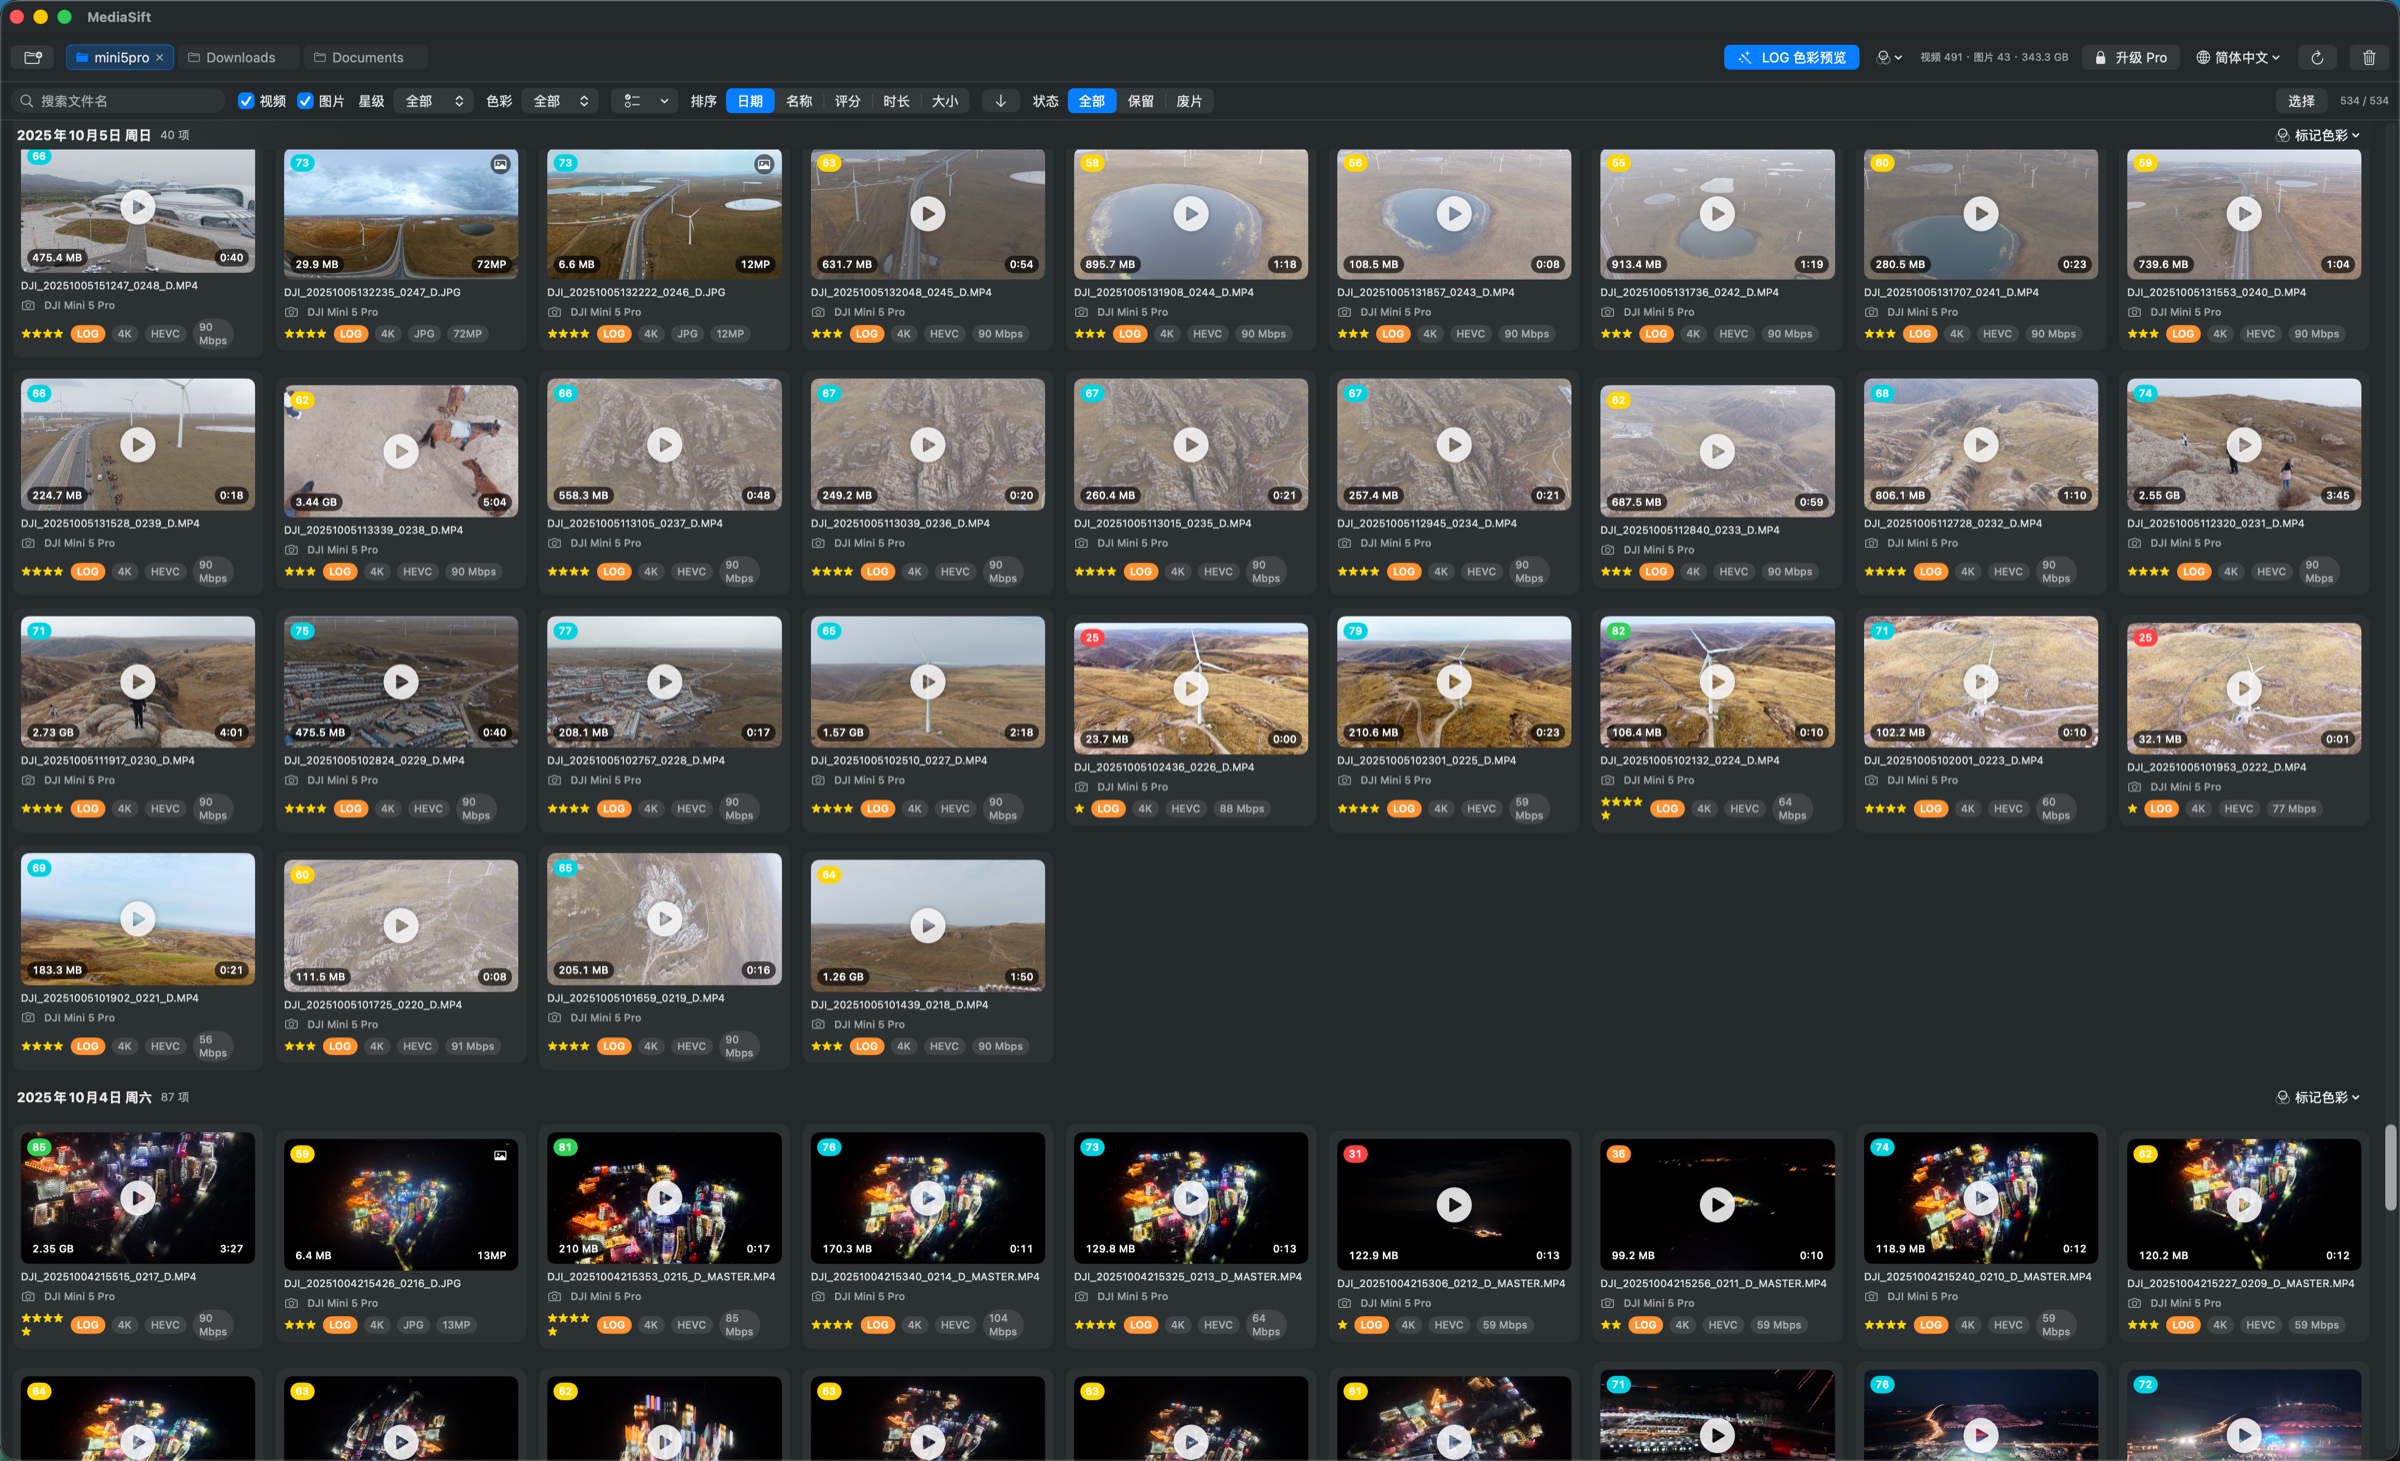
Task: Open the add folder icon button
Action: click(x=33, y=57)
